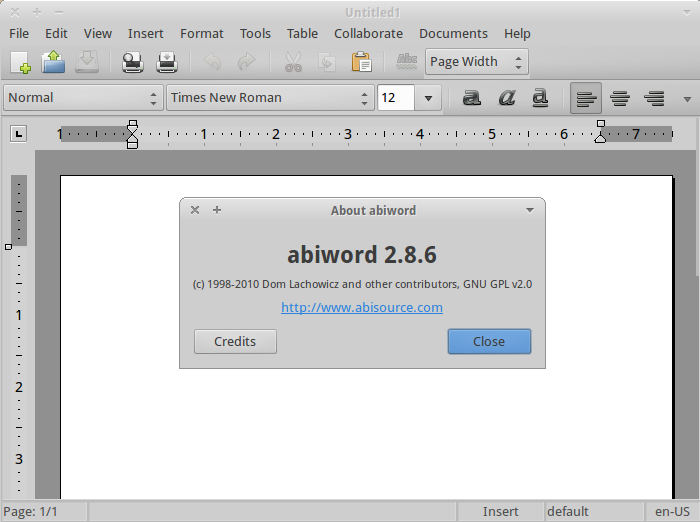
Task: Click the greyed-out Save icon
Action: tap(87, 62)
